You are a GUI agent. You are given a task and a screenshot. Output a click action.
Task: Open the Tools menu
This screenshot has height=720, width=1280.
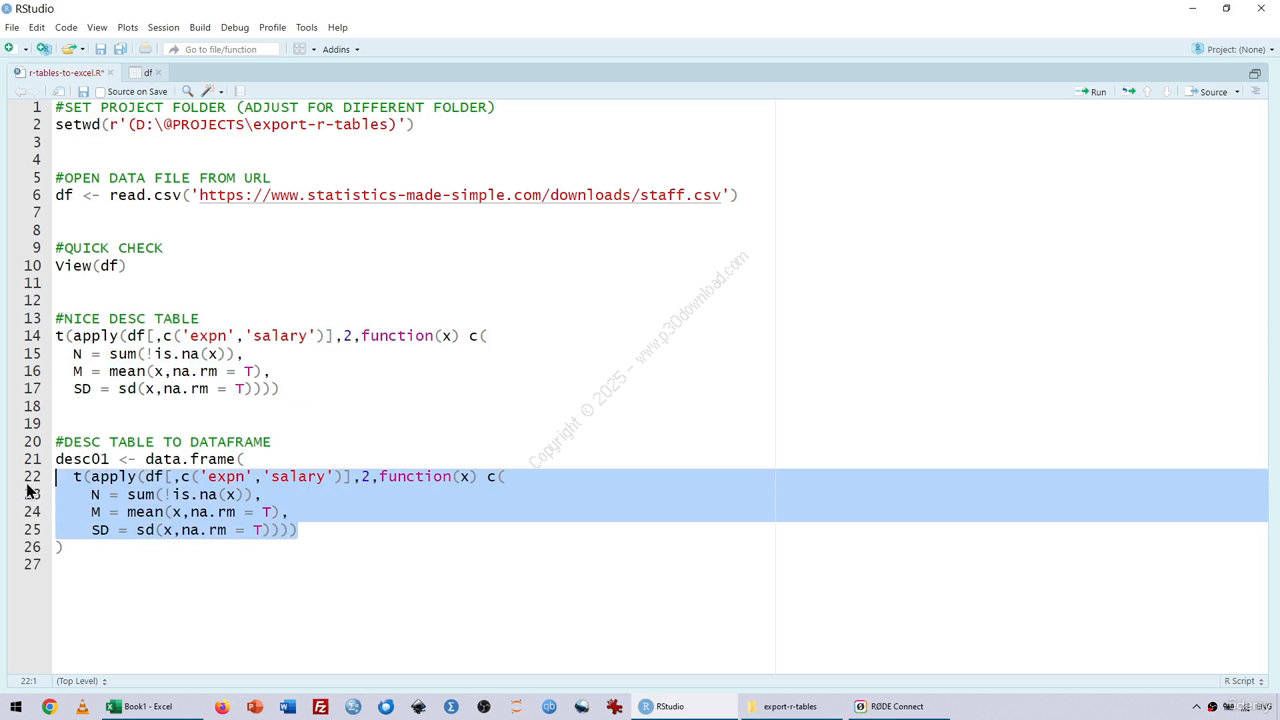click(306, 27)
